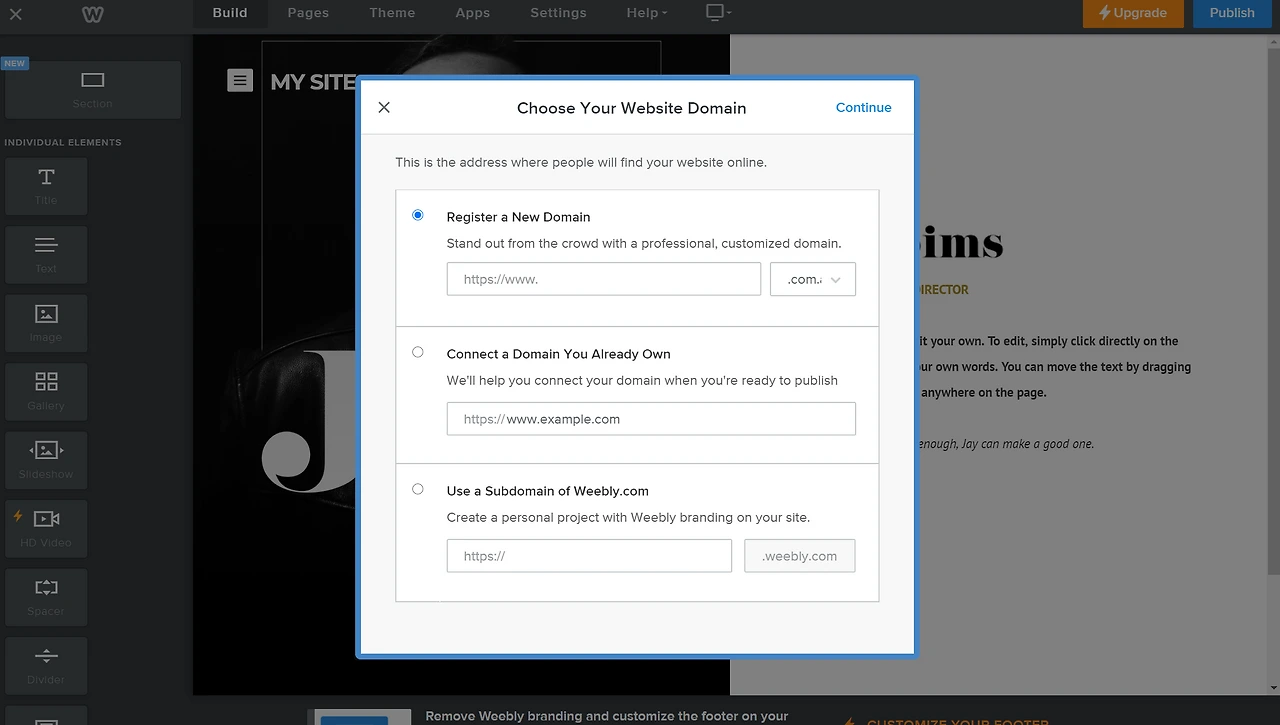Screen dimensions: 1280x725
Task: Open the Apps tab
Action: [x=472, y=13]
